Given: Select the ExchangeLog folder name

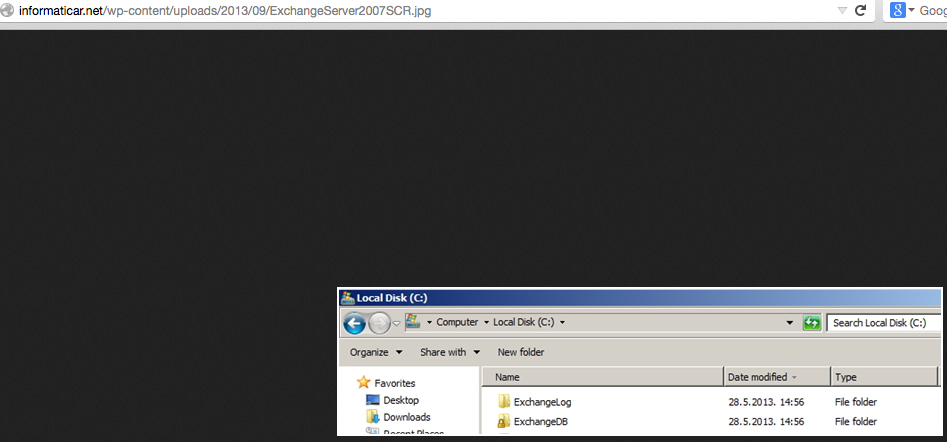Looking at the screenshot, I should coord(542,402).
